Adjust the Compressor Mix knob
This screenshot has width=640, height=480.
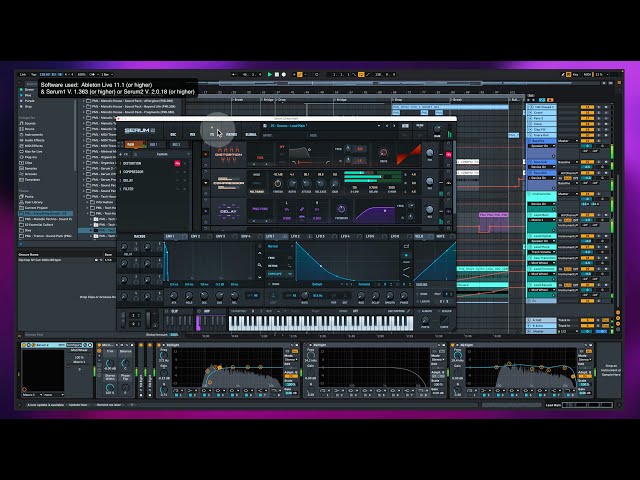[429, 181]
